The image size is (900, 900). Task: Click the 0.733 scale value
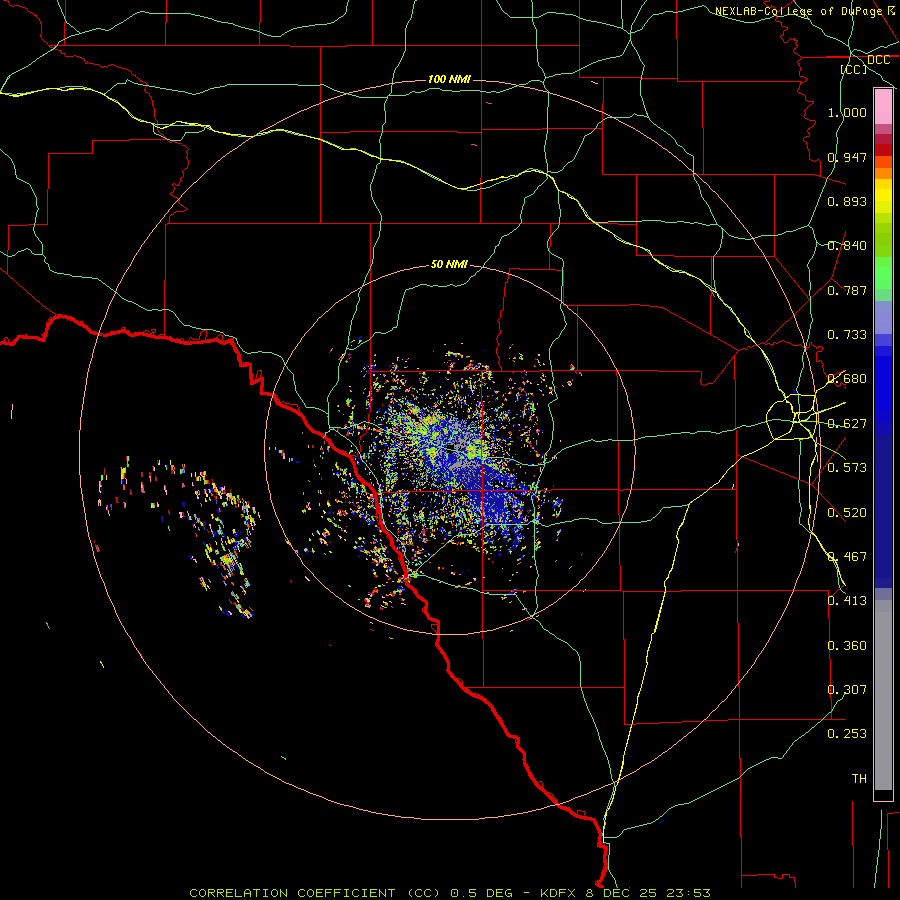tap(847, 335)
